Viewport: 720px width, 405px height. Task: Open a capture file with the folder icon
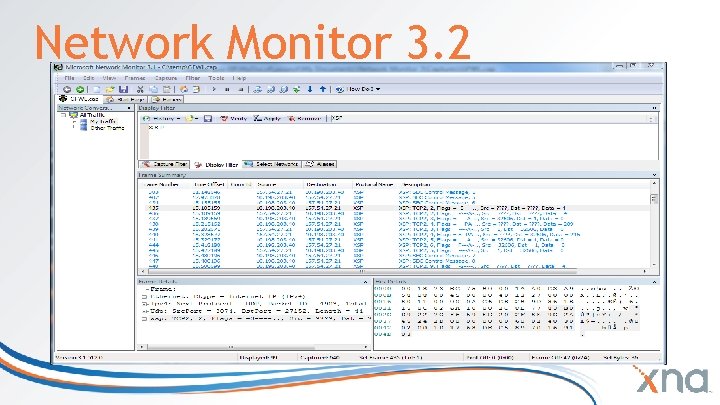pyautogui.click(x=110, y=89)
